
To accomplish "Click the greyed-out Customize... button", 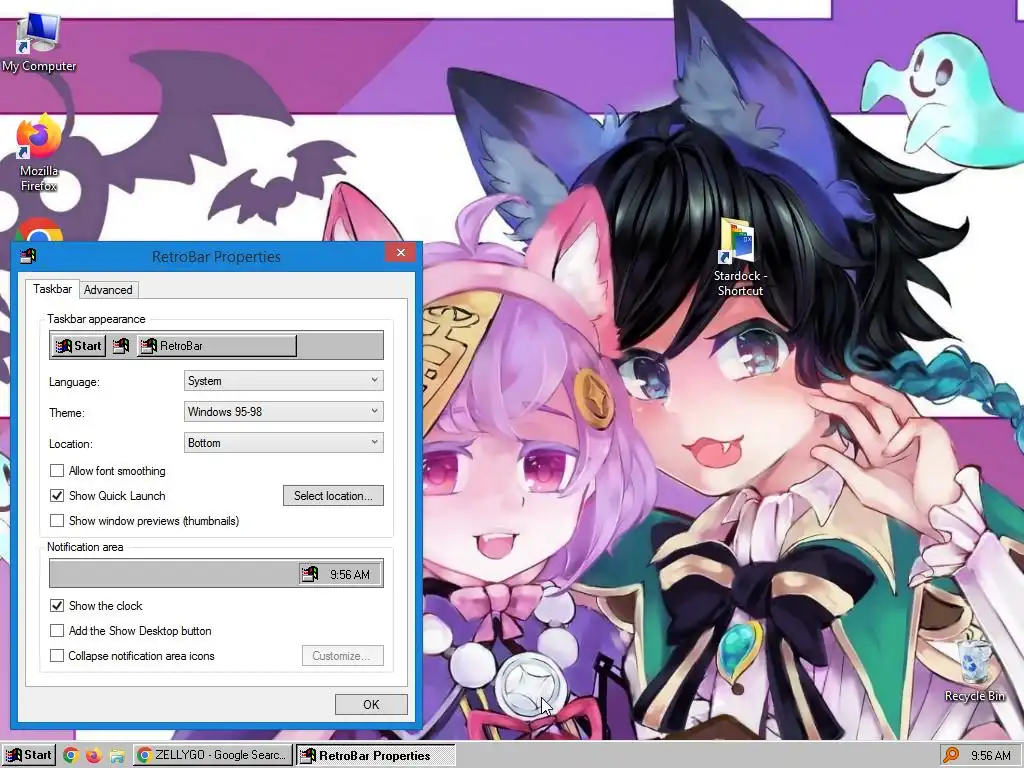I will (x=342, y=656).
